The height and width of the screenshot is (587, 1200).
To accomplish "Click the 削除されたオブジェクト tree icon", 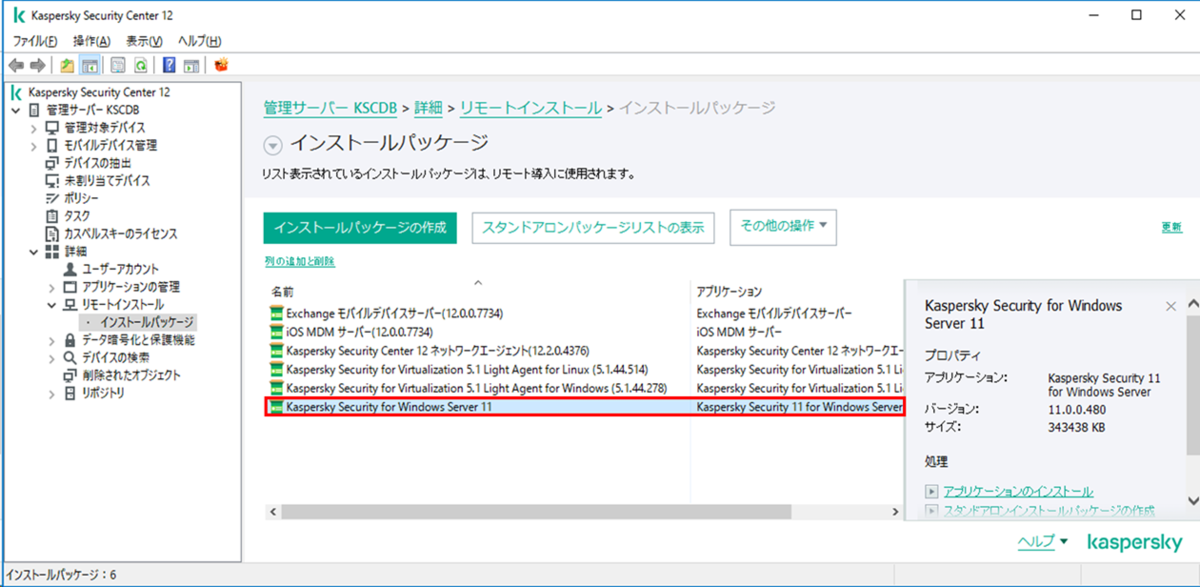I will pos(70,375).
